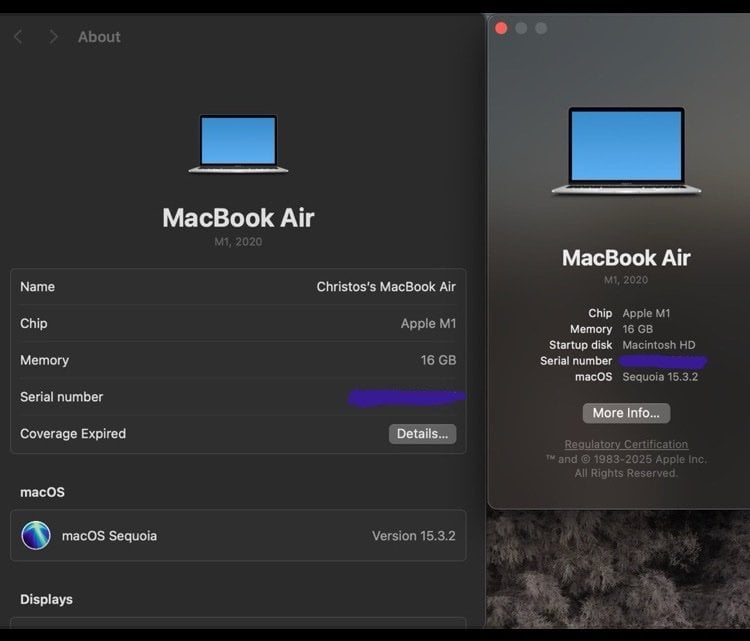Click Sequoia 15.3.2 in About This Mac

click(x=660, y=377)
